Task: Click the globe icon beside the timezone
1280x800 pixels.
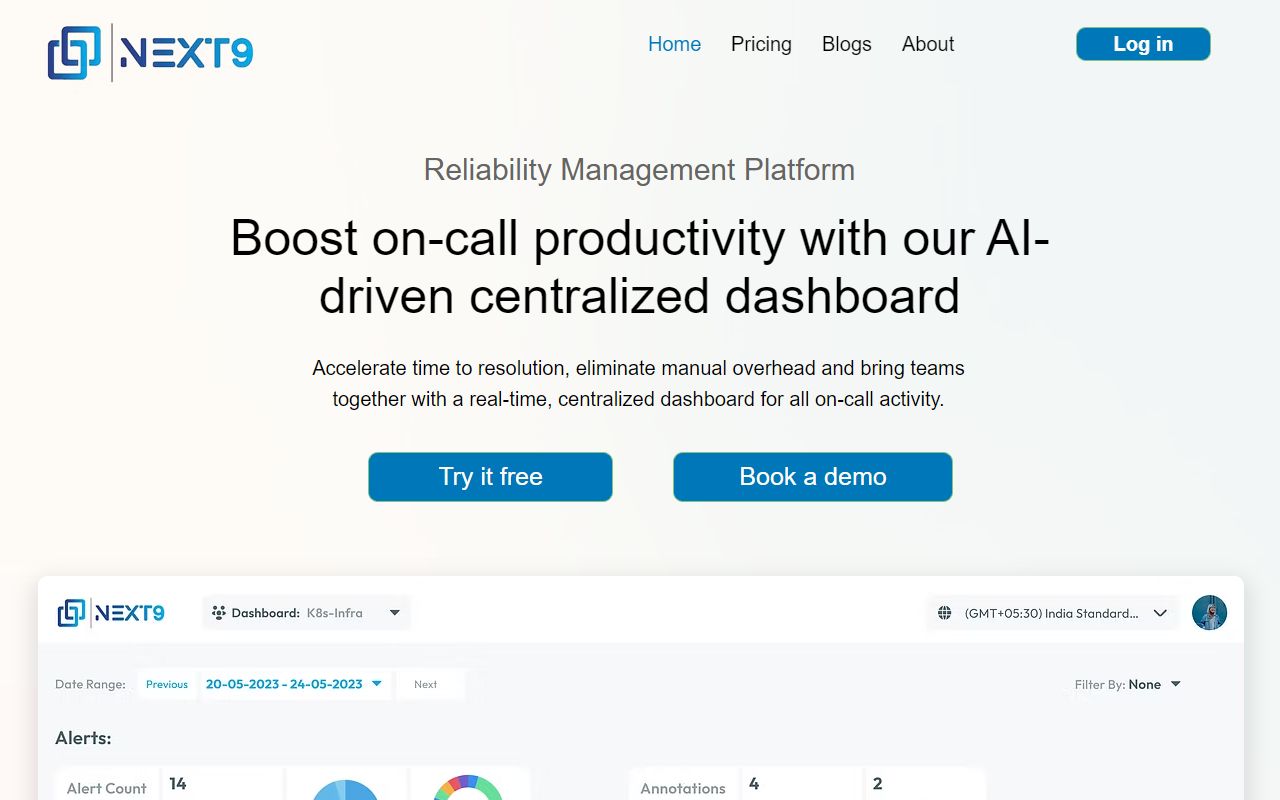Action: (x=944, y=613)
